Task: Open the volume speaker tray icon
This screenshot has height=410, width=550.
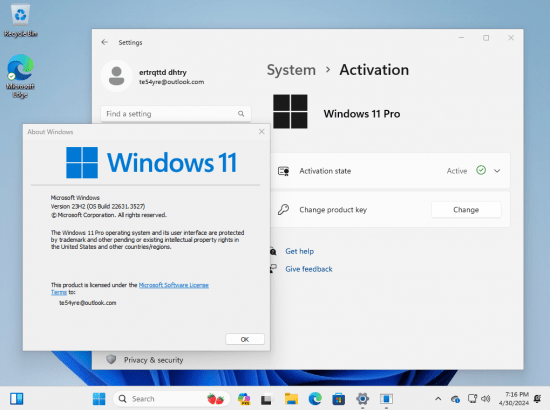Action: [485, 398]
